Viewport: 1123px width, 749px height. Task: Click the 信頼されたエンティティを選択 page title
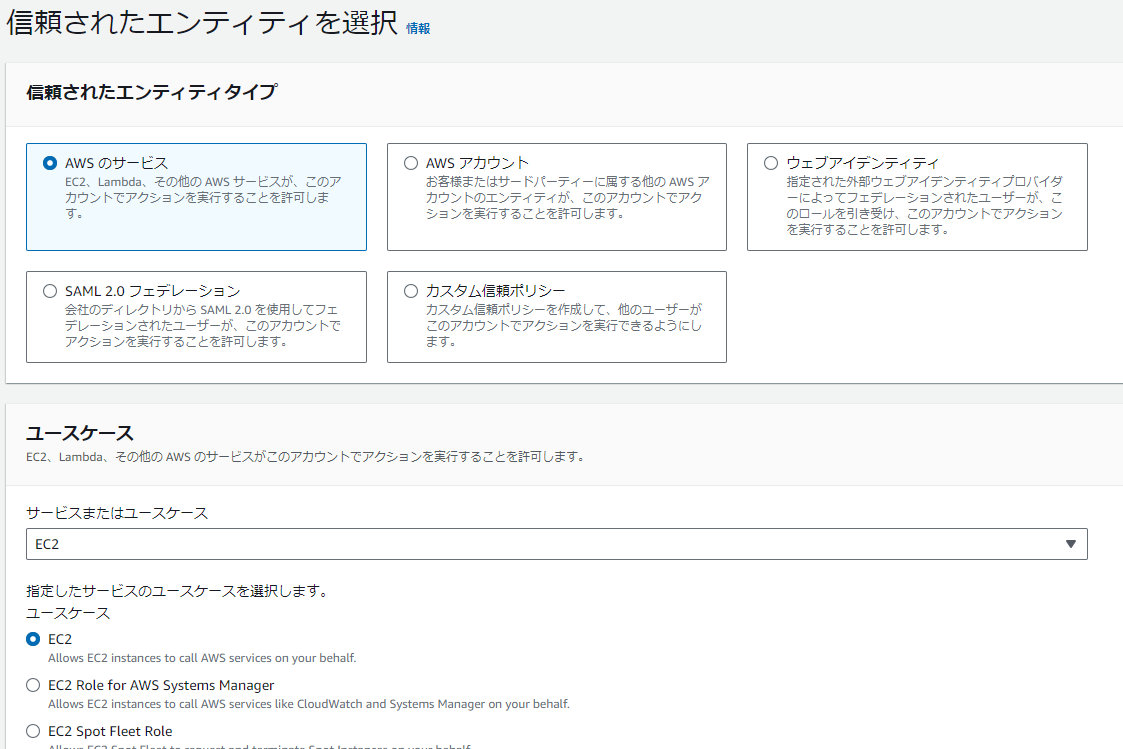(202, 23)
